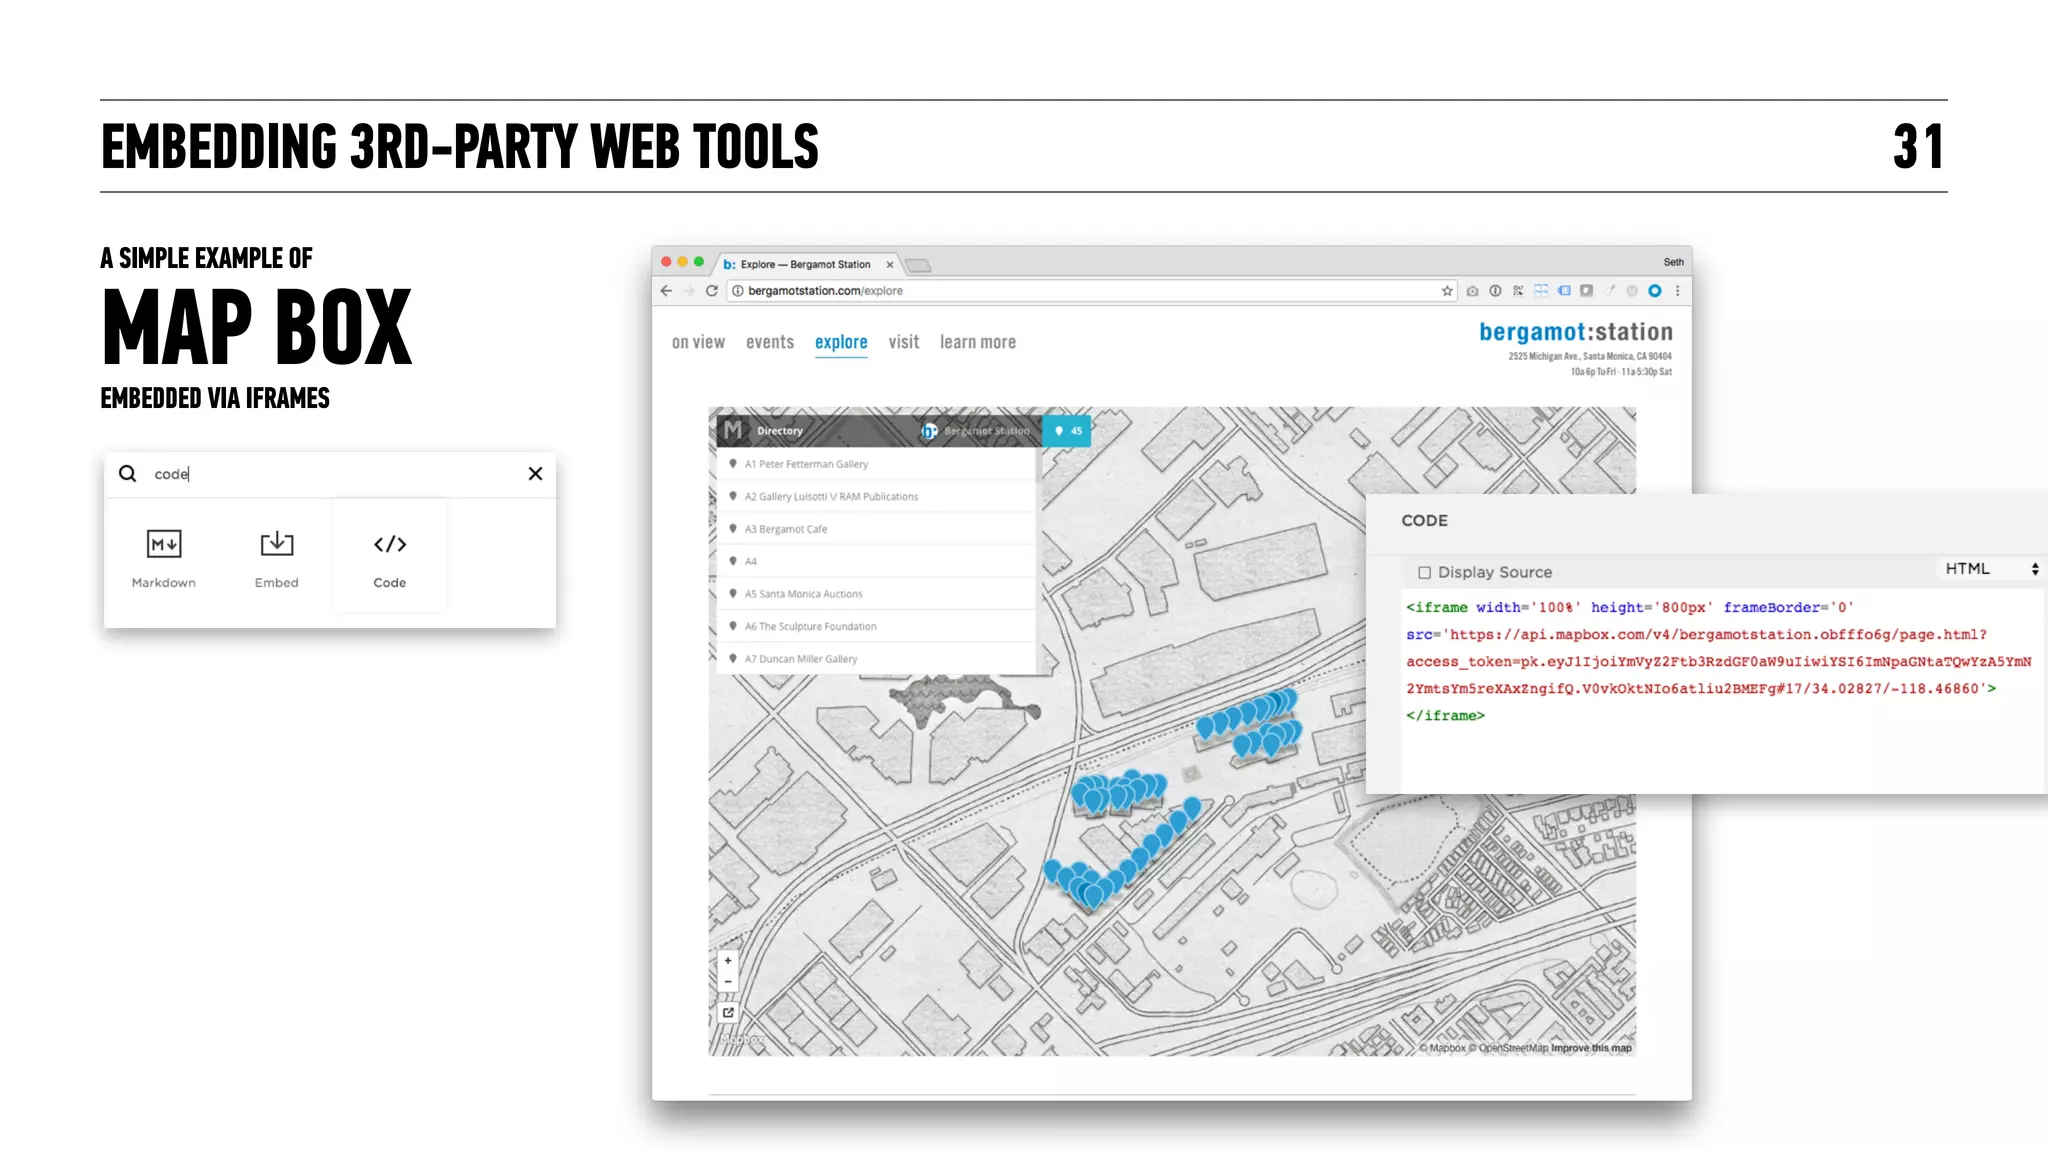Click the Mapbox M logo in Directory header
The width and height of the screenshot is (2048, 1150).
[733, 430]
